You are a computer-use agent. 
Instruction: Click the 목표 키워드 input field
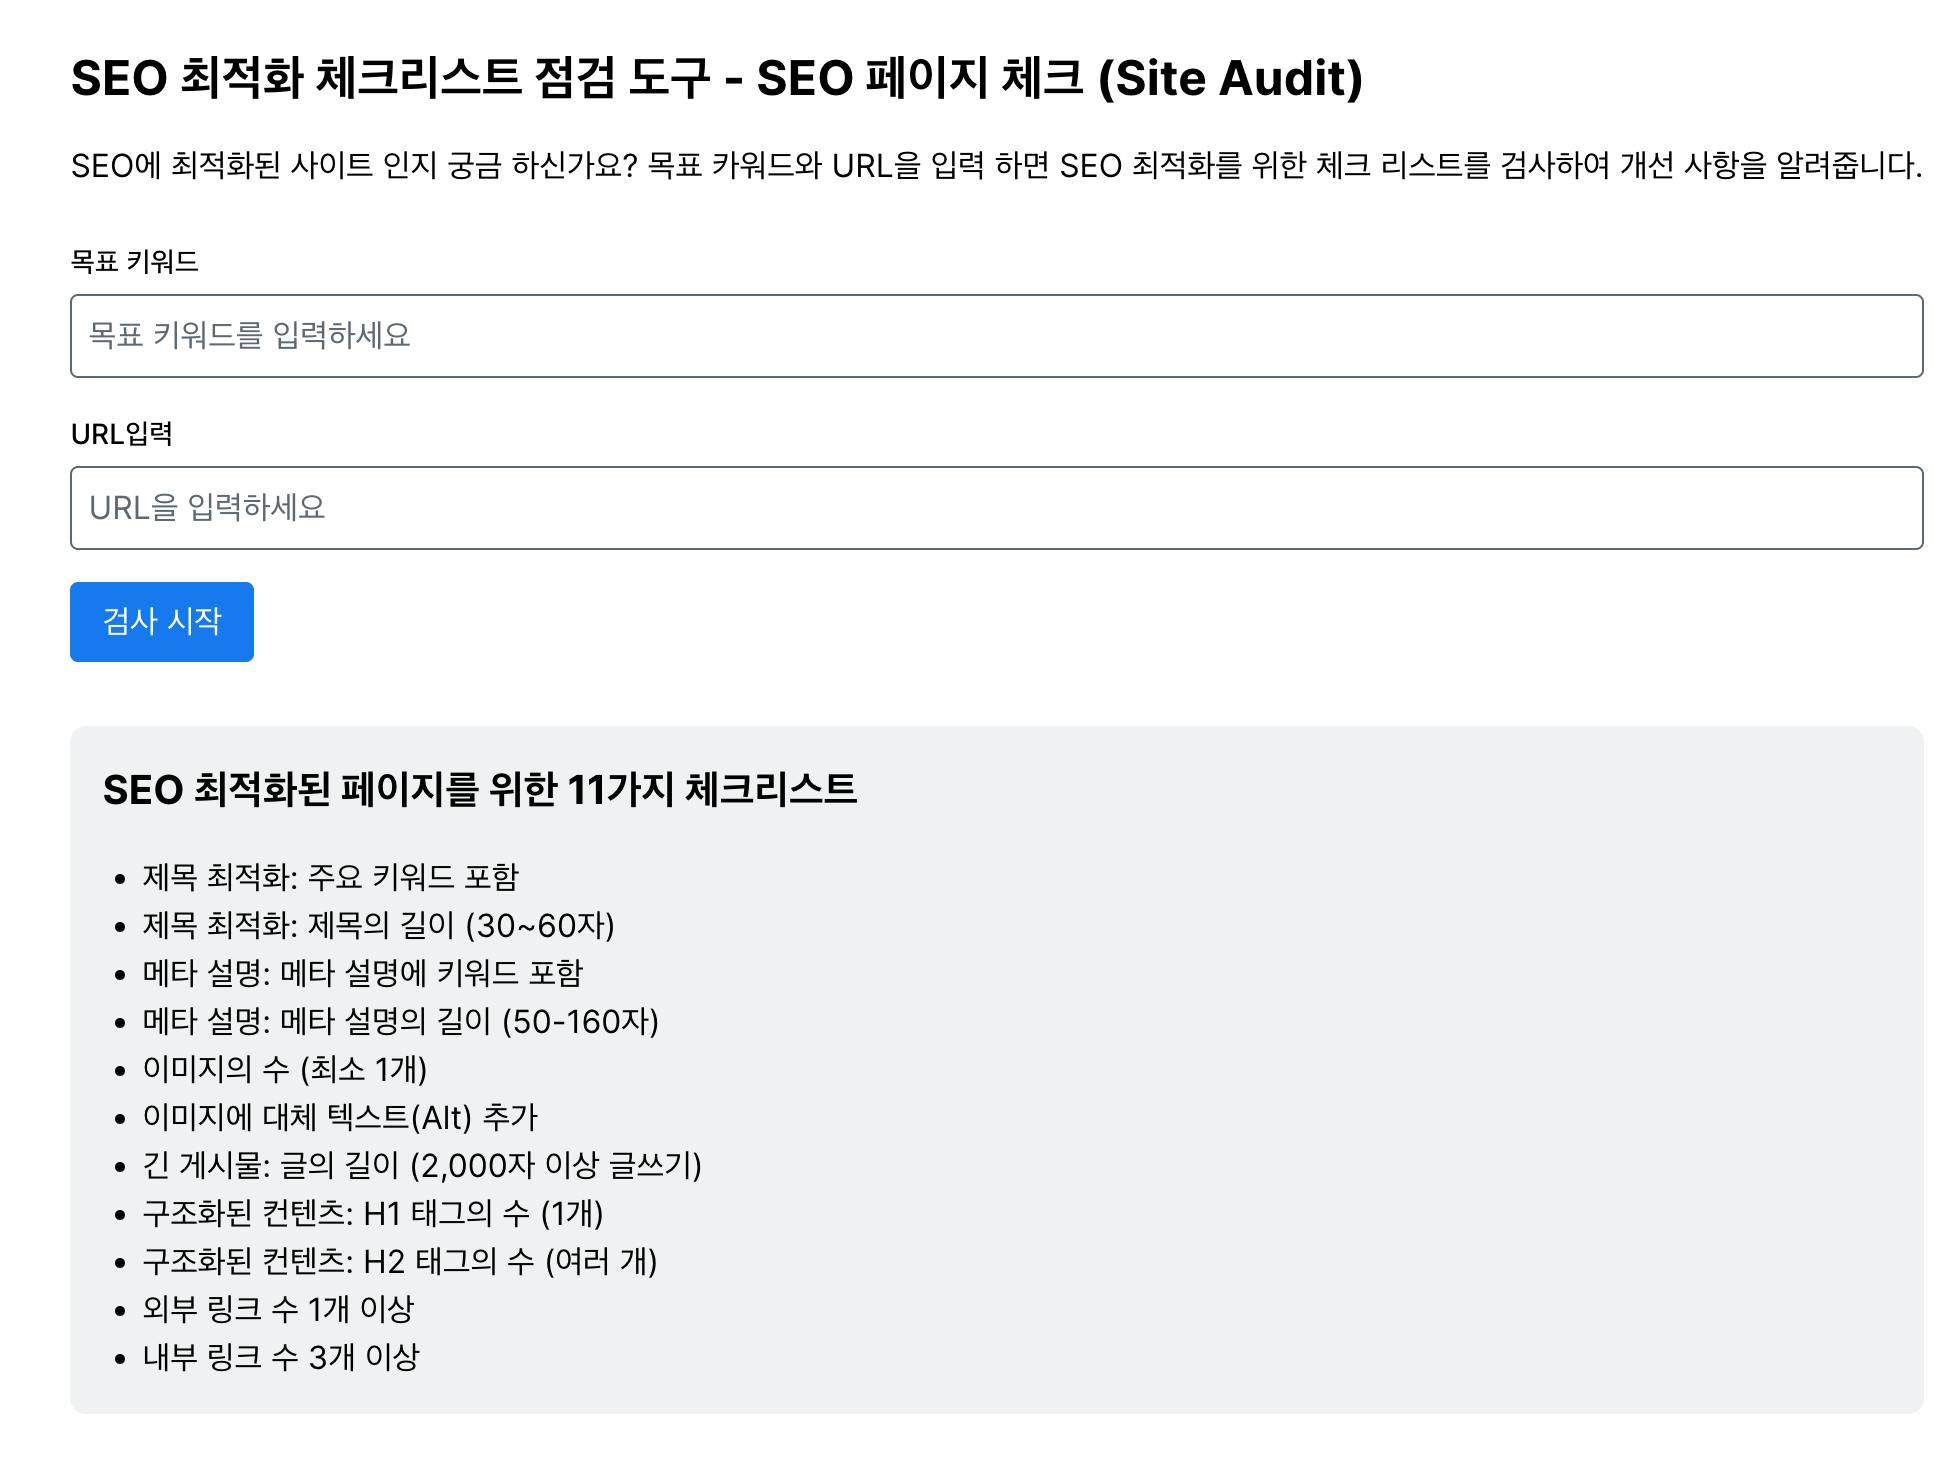(996, 336)
